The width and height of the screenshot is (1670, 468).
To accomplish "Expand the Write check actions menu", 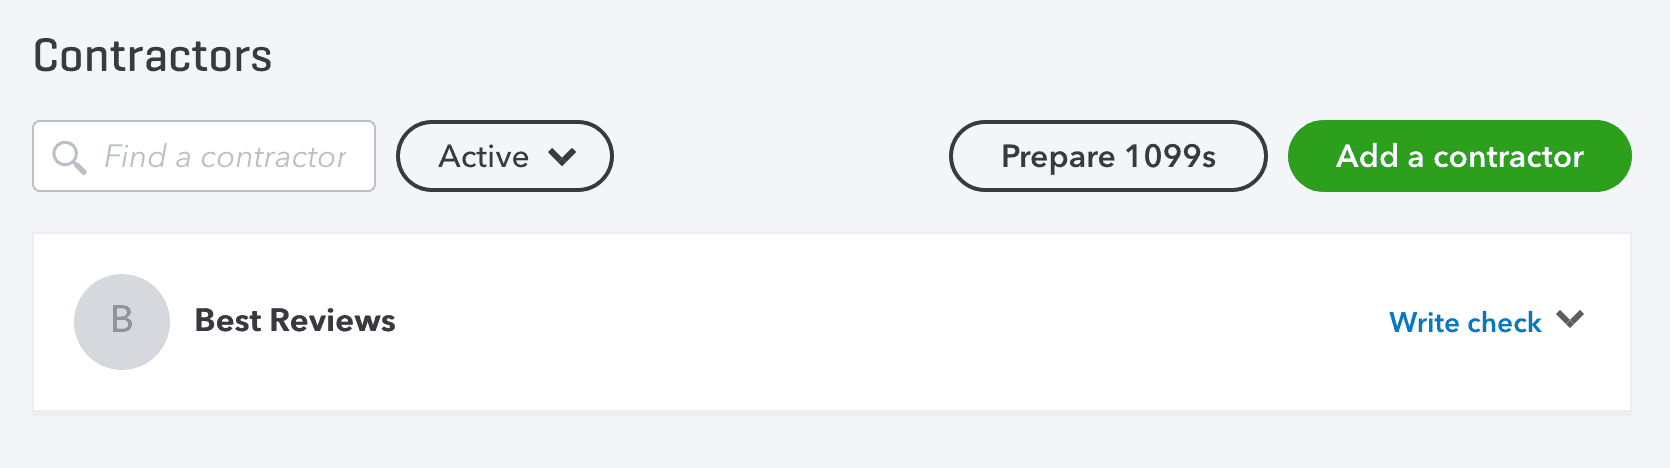I will [x=1570, y=320].
